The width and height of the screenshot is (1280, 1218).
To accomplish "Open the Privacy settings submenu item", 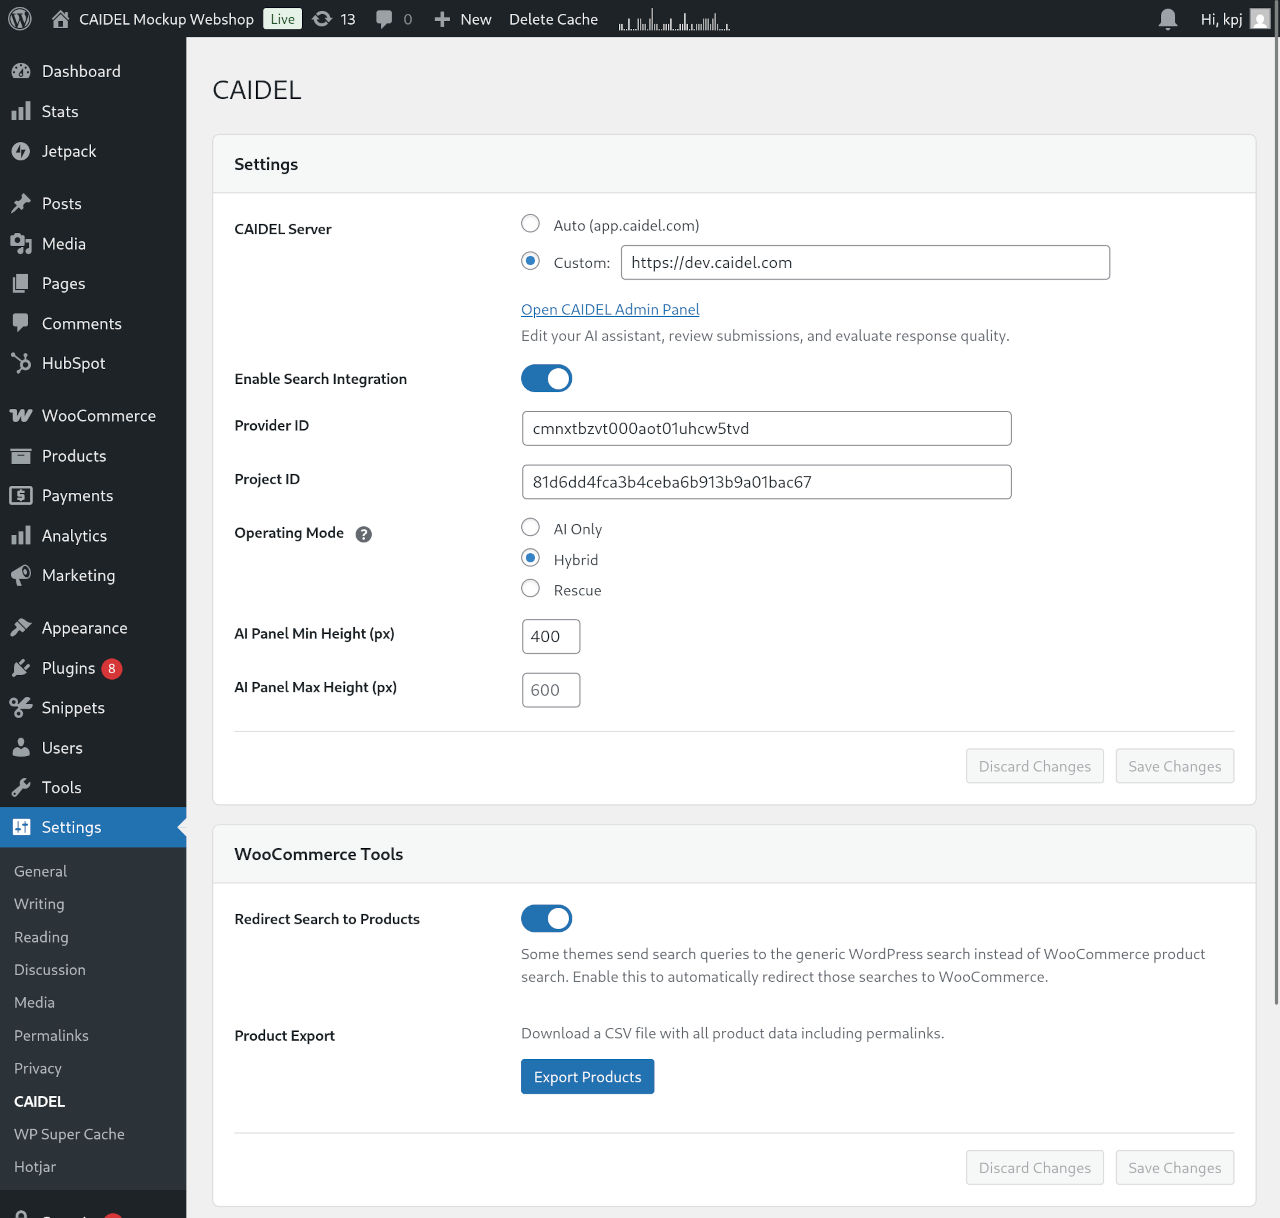I will [38, 1069].
